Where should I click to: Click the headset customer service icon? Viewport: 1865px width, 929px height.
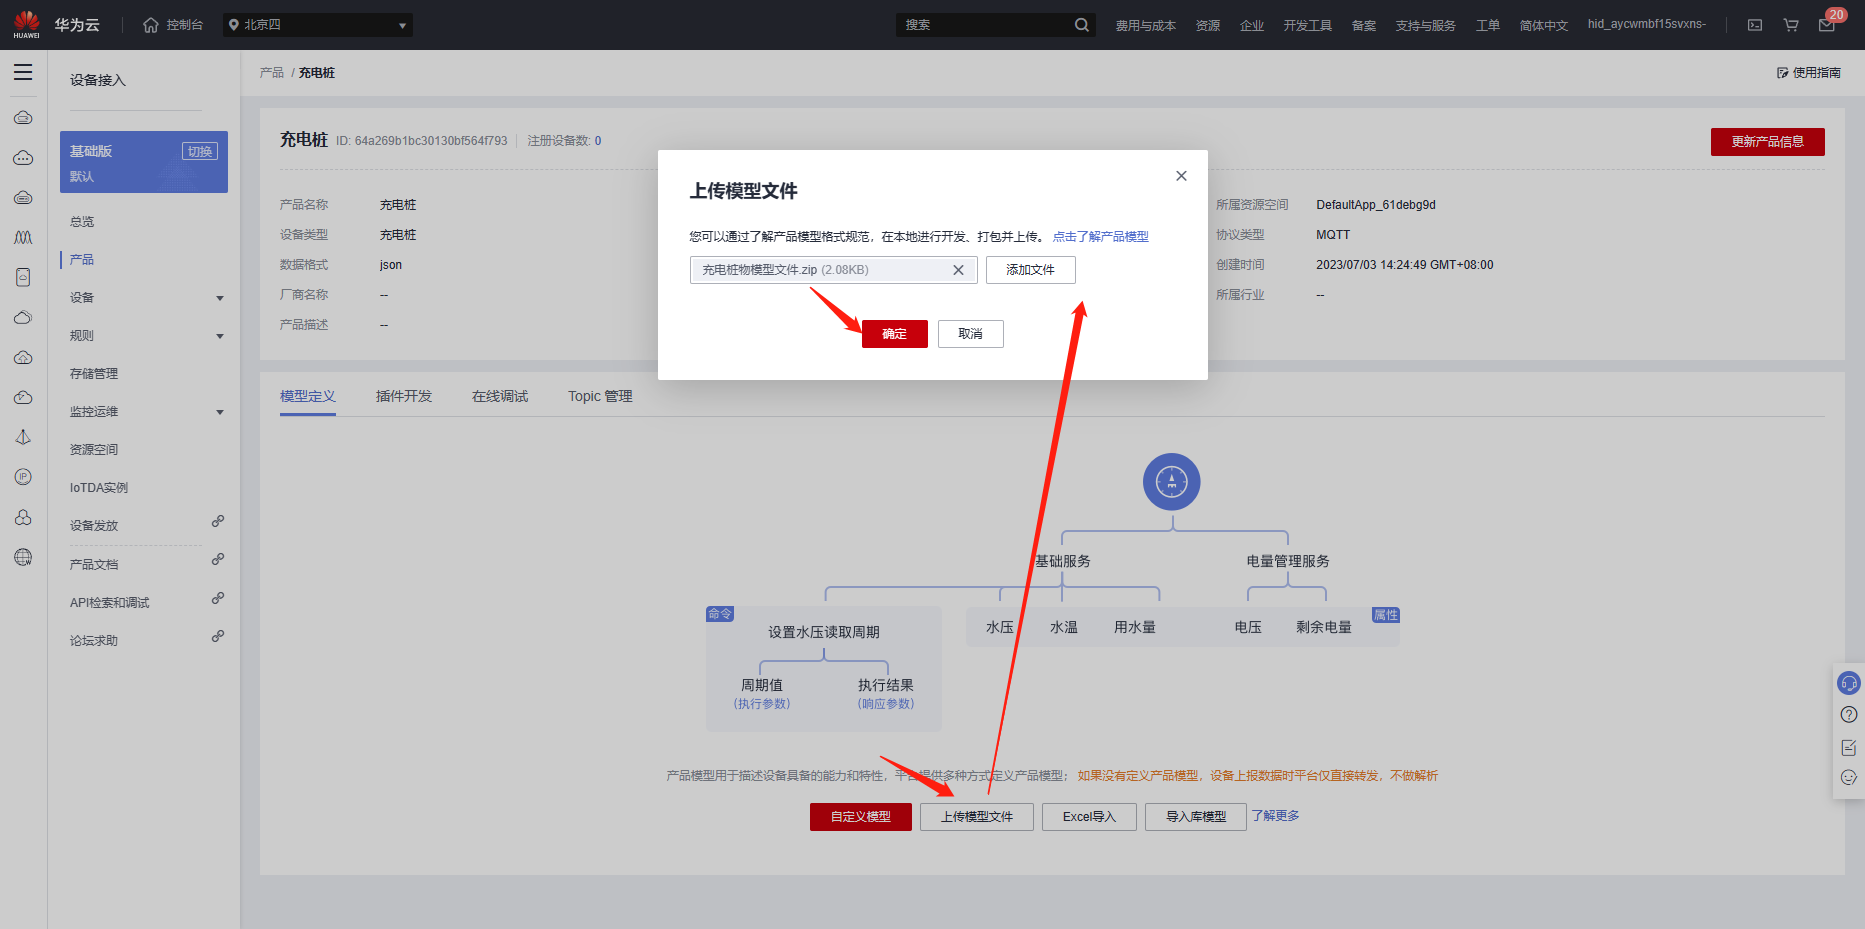(x=1849, y=683)
